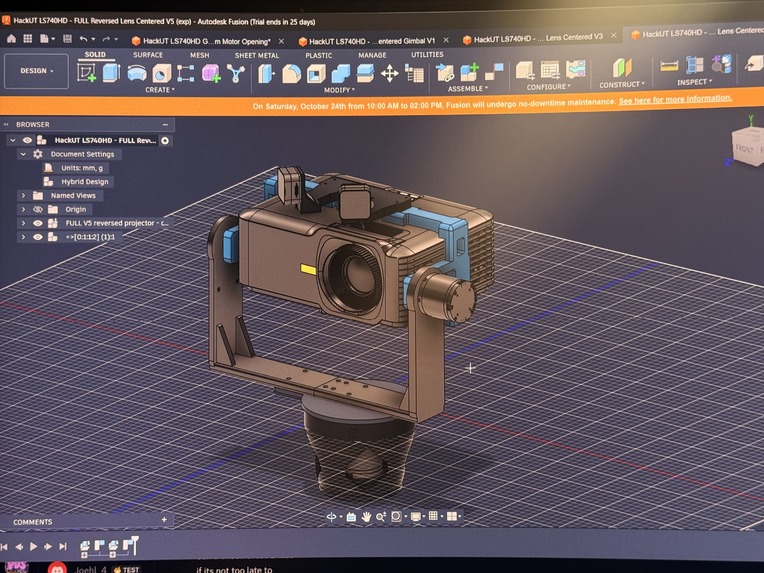Open the Configuration Table icon
The width and height of the screenshot is (764, 573).
550,70
